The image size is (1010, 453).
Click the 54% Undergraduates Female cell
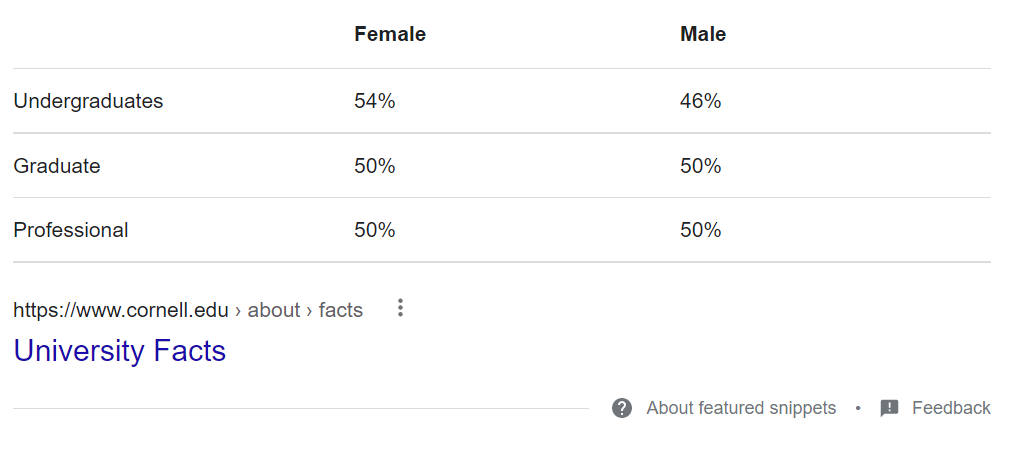[x=375, y=101]
